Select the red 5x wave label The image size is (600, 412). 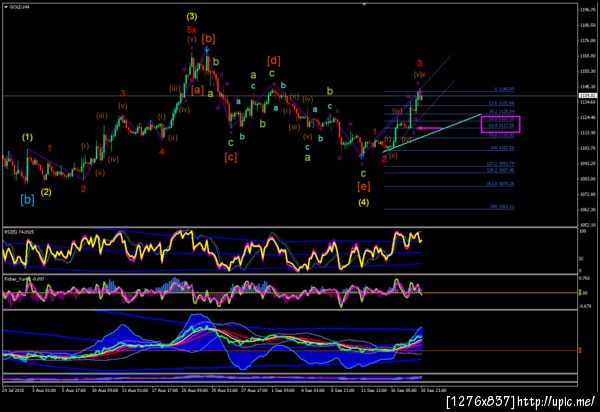tap(192, 29)
